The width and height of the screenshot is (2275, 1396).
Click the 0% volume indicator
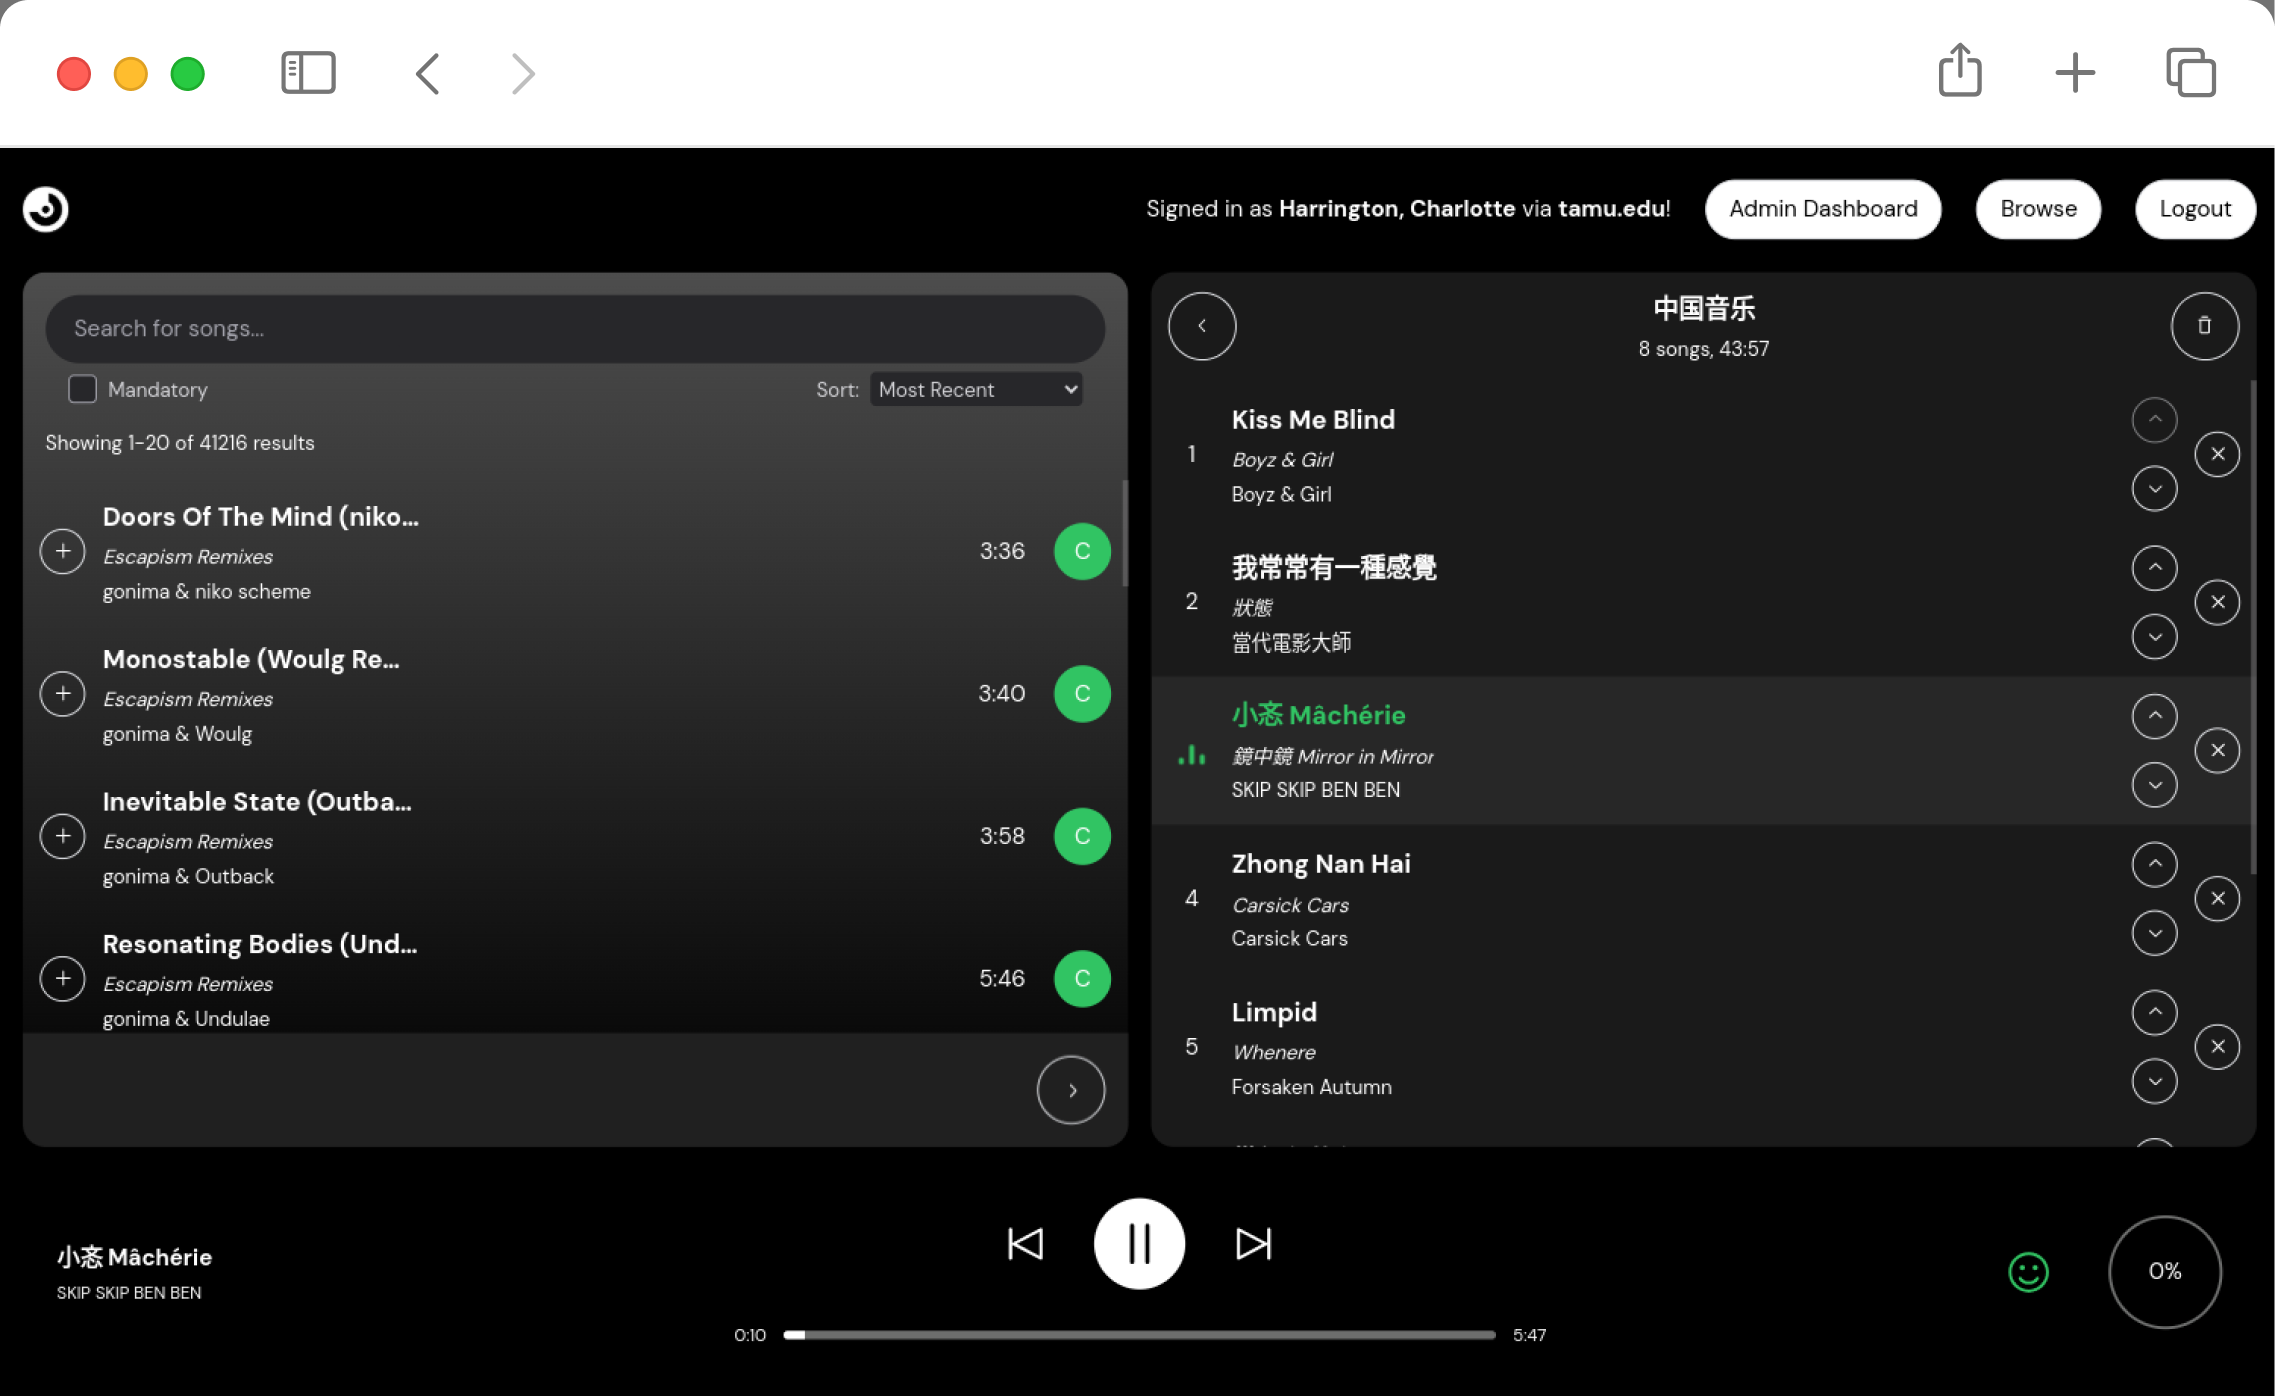tap(2168, 1271)
